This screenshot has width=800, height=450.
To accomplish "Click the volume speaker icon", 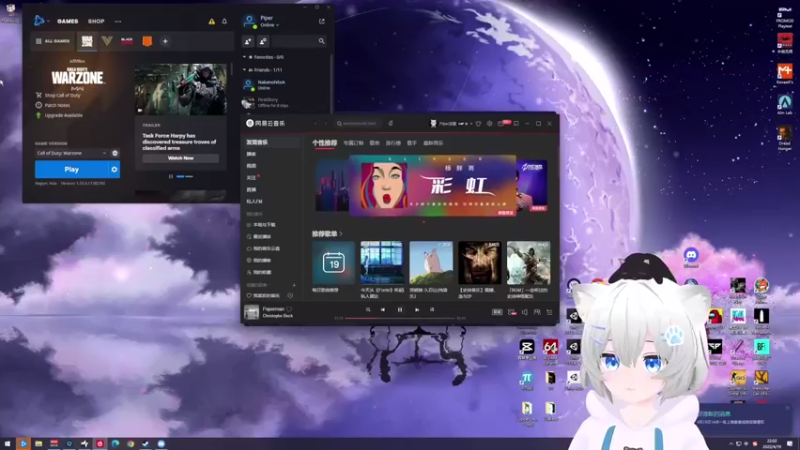I will (x=525, y=312).
